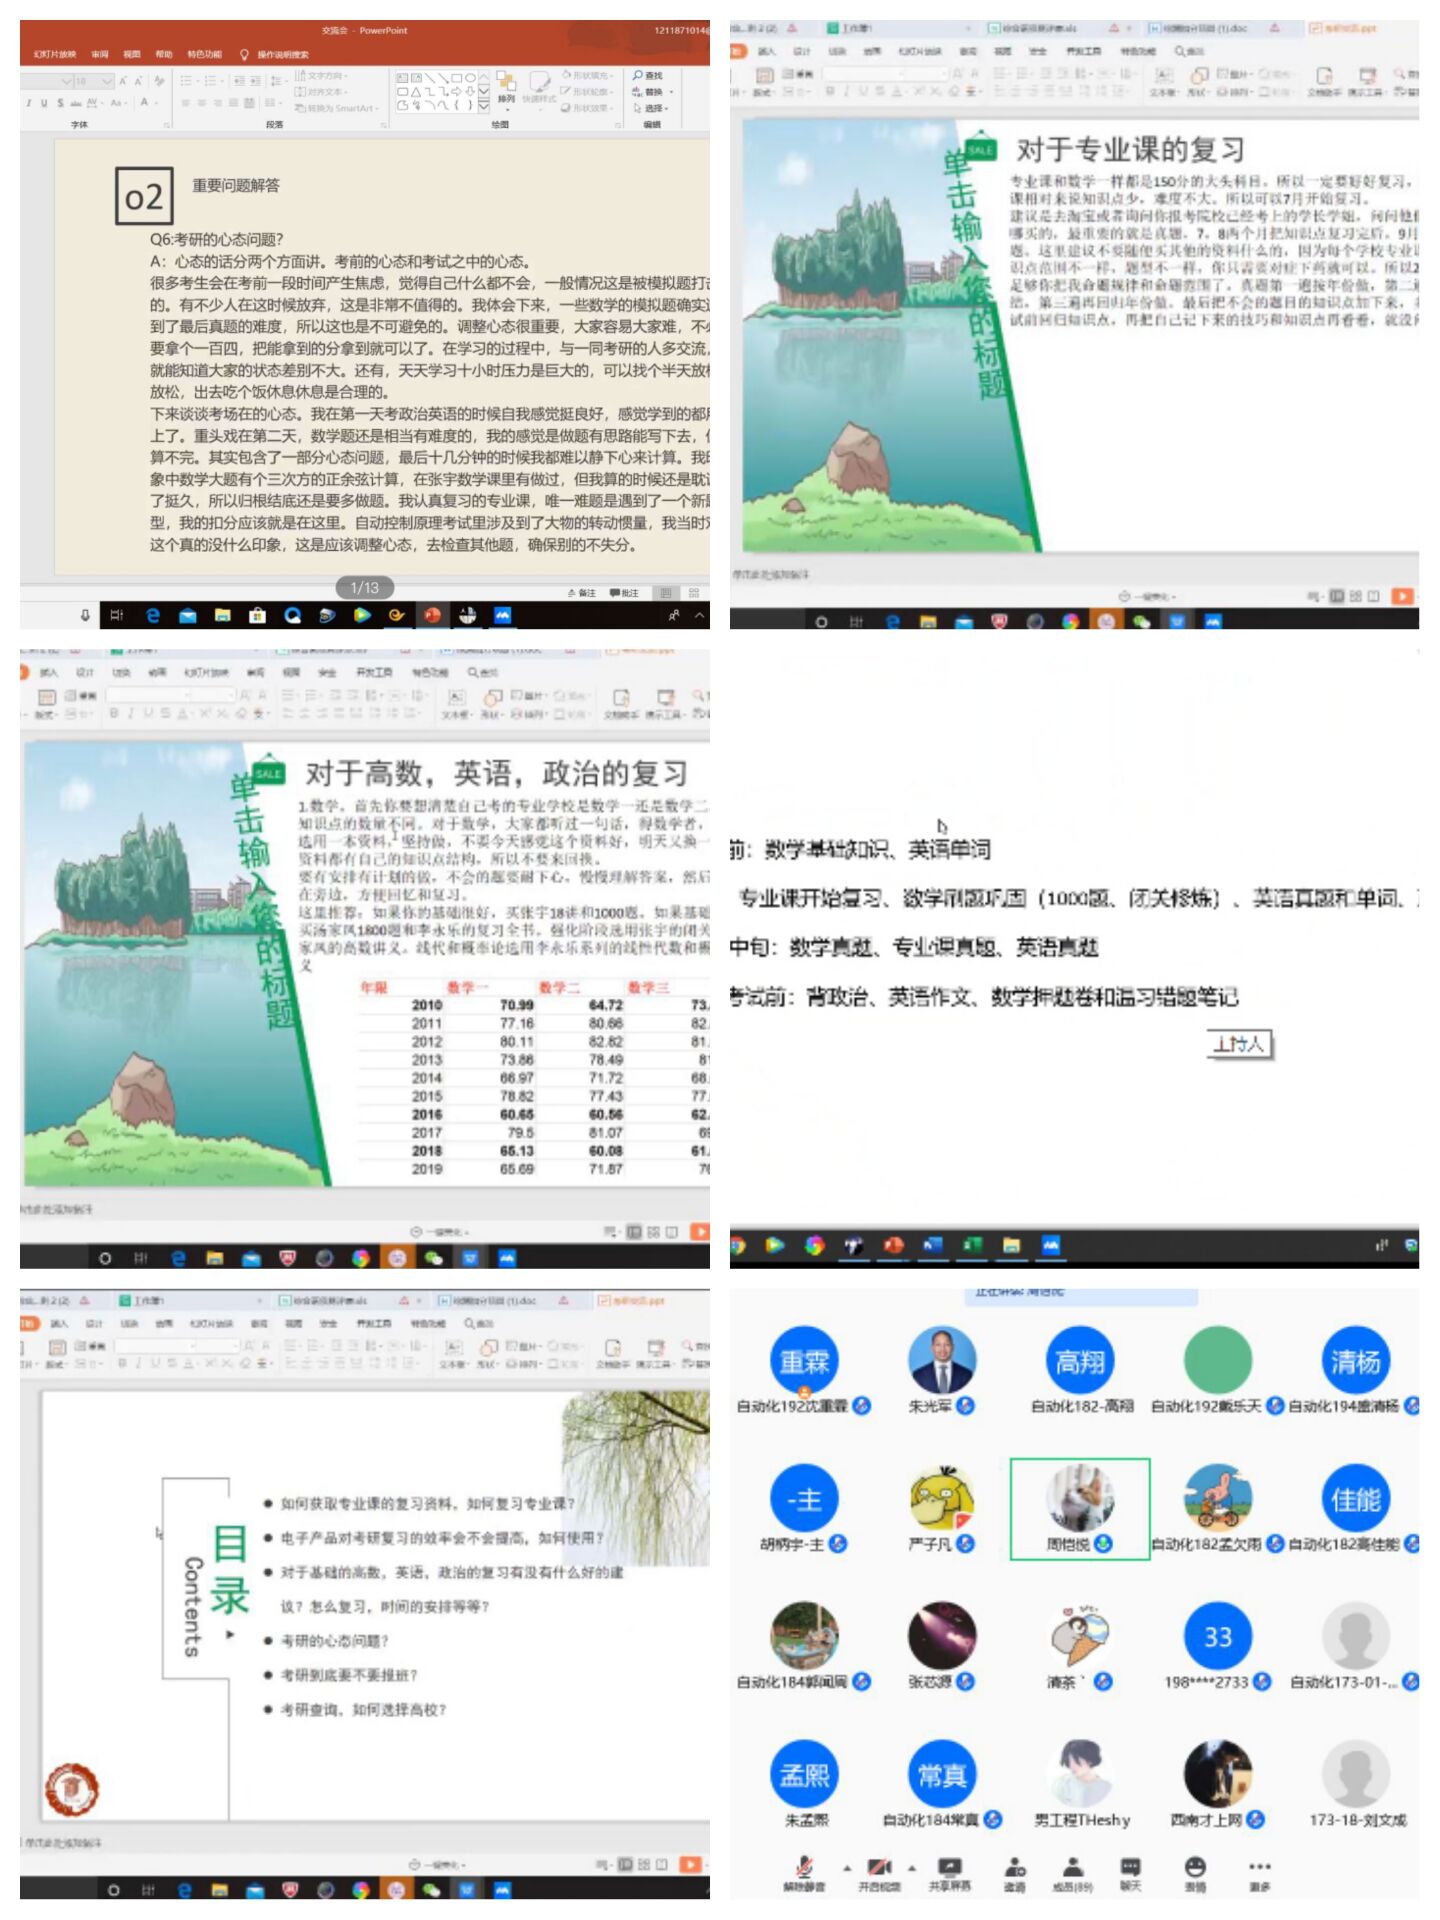Open the emoji reactions (表情) icon
1440x1920 pixels.
tap(1195, 1868)
